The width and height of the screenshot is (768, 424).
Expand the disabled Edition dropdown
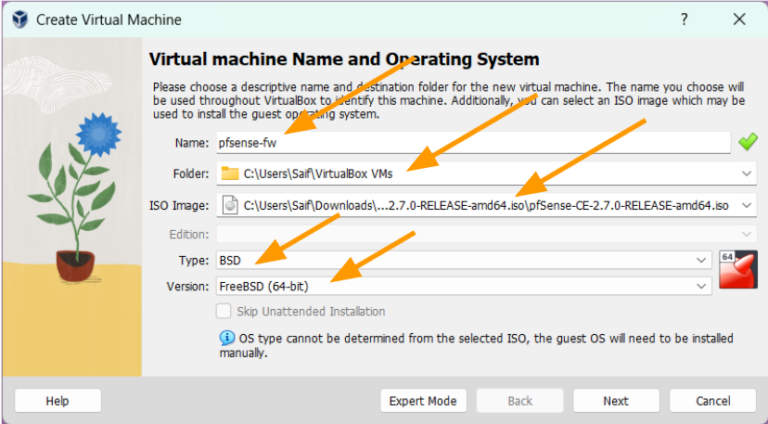coord(746,234)
